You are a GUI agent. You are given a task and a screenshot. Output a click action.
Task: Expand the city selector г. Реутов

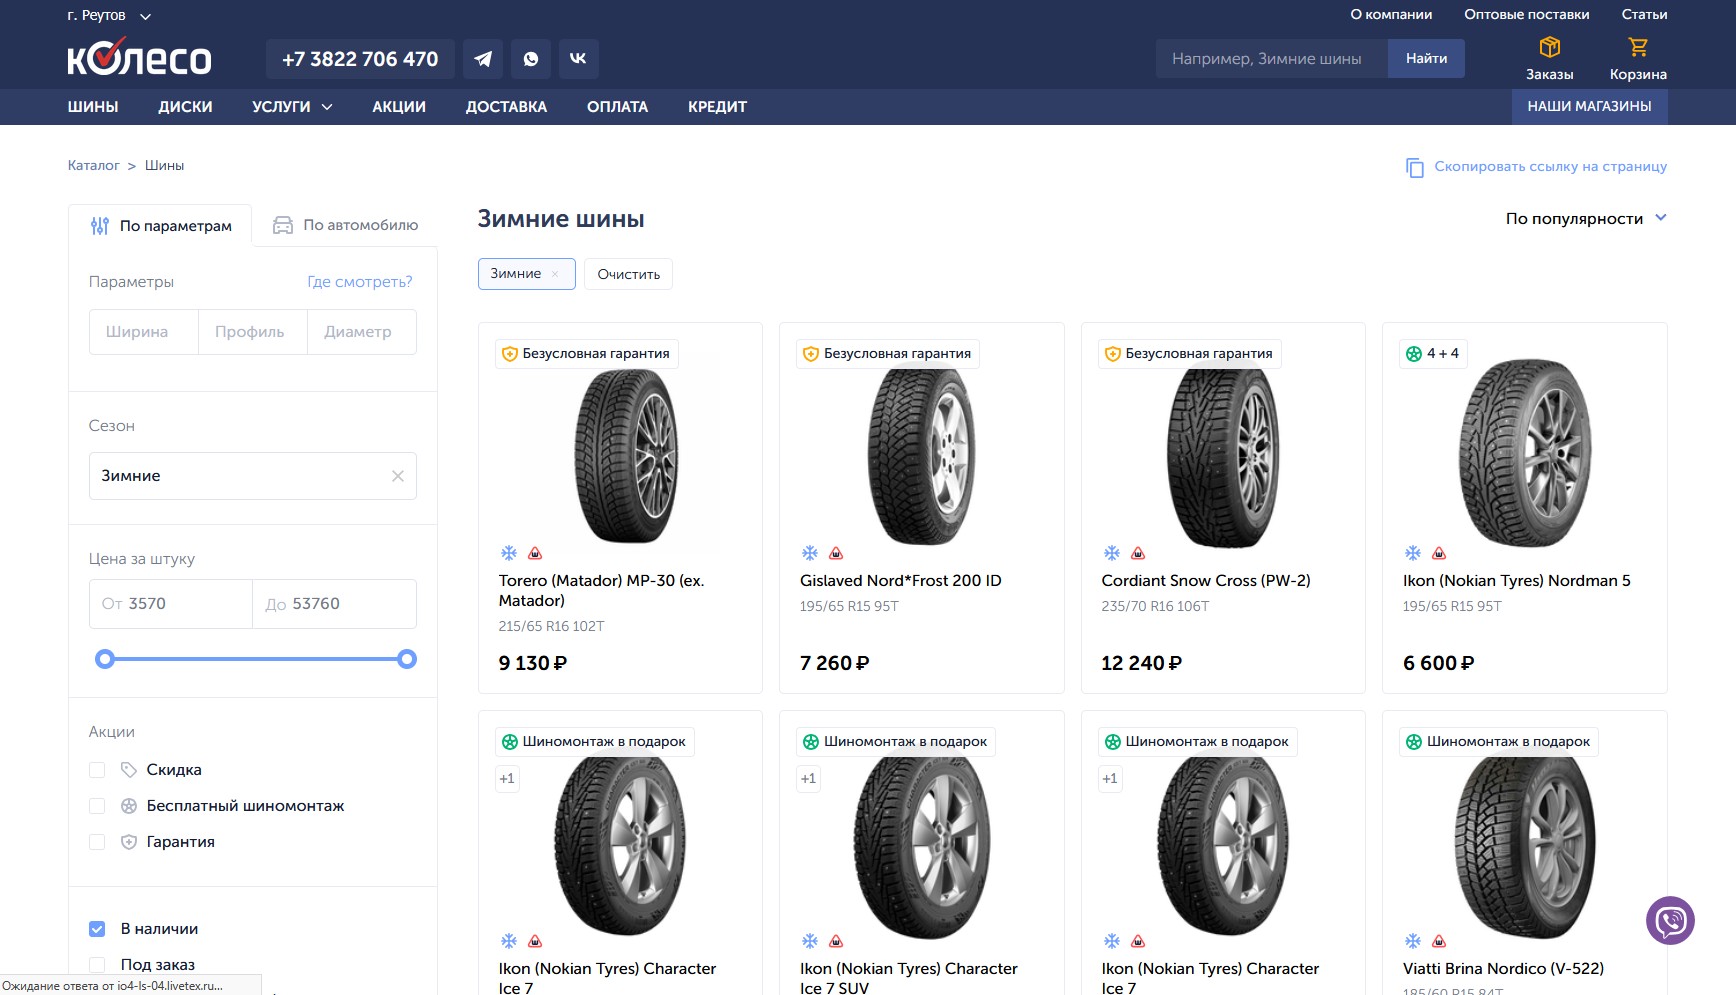pyautogui.click(x=109, y=16)
